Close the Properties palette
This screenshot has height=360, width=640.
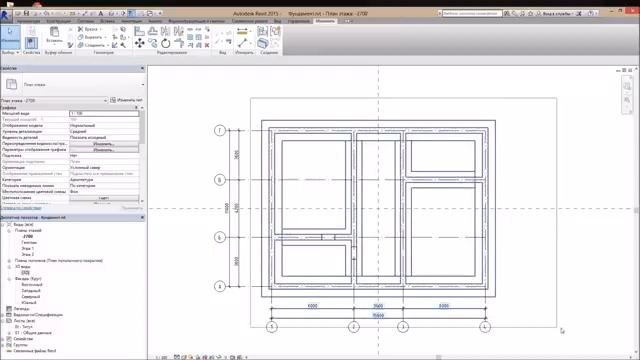[x=142, y=68]
